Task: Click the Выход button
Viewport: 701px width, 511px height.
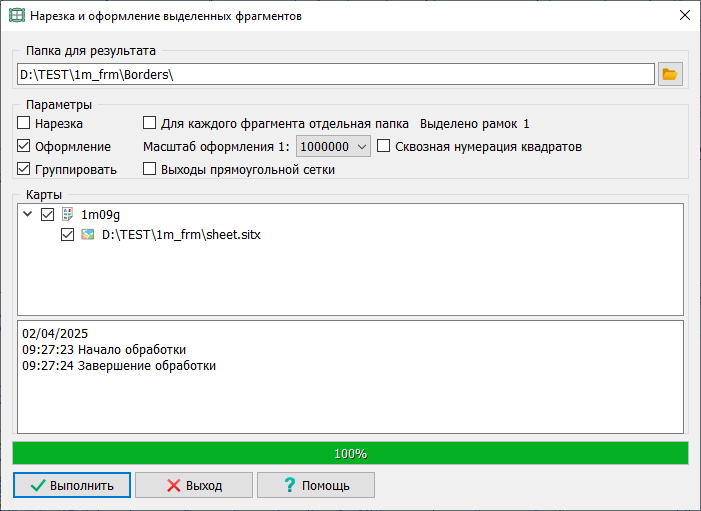Action: tap(194, 485)
